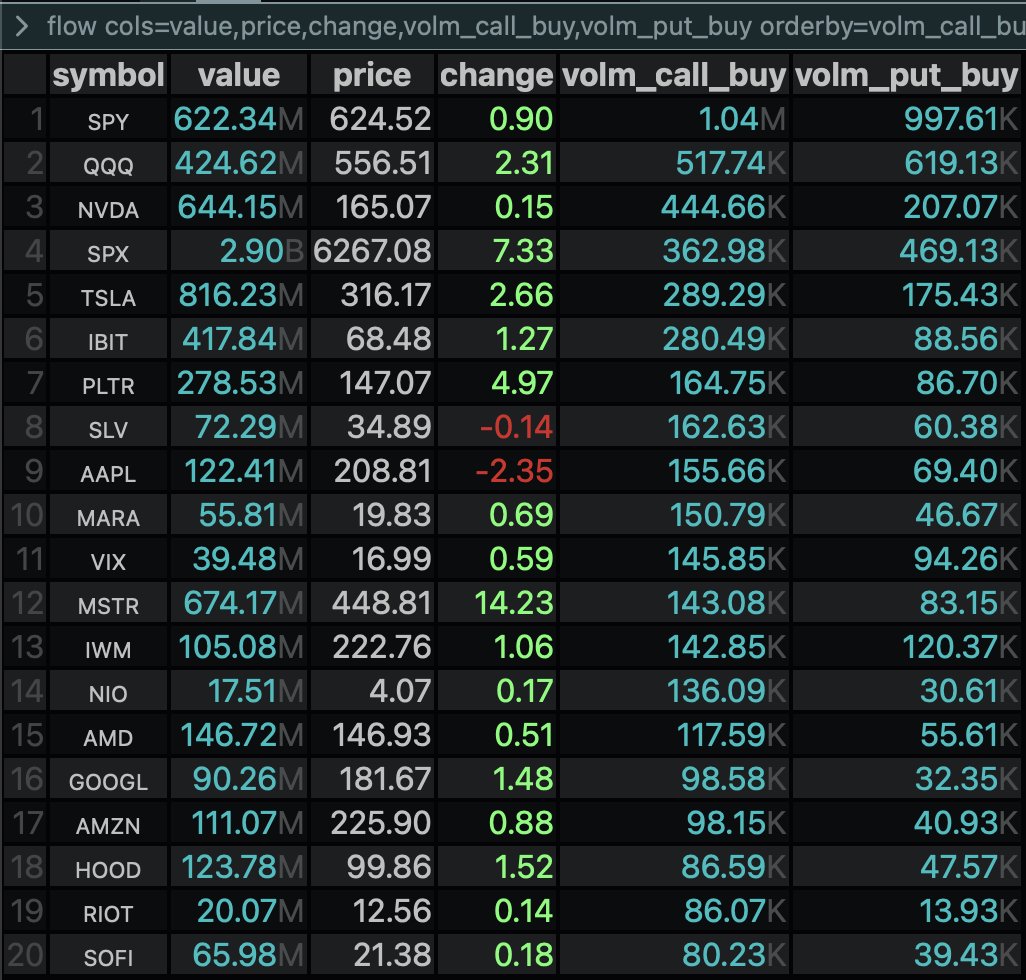Image resolution: width=1026 pixels, height=980 pixels.
Task: Select the MARA symbol cell
Action: coord(108,516)
